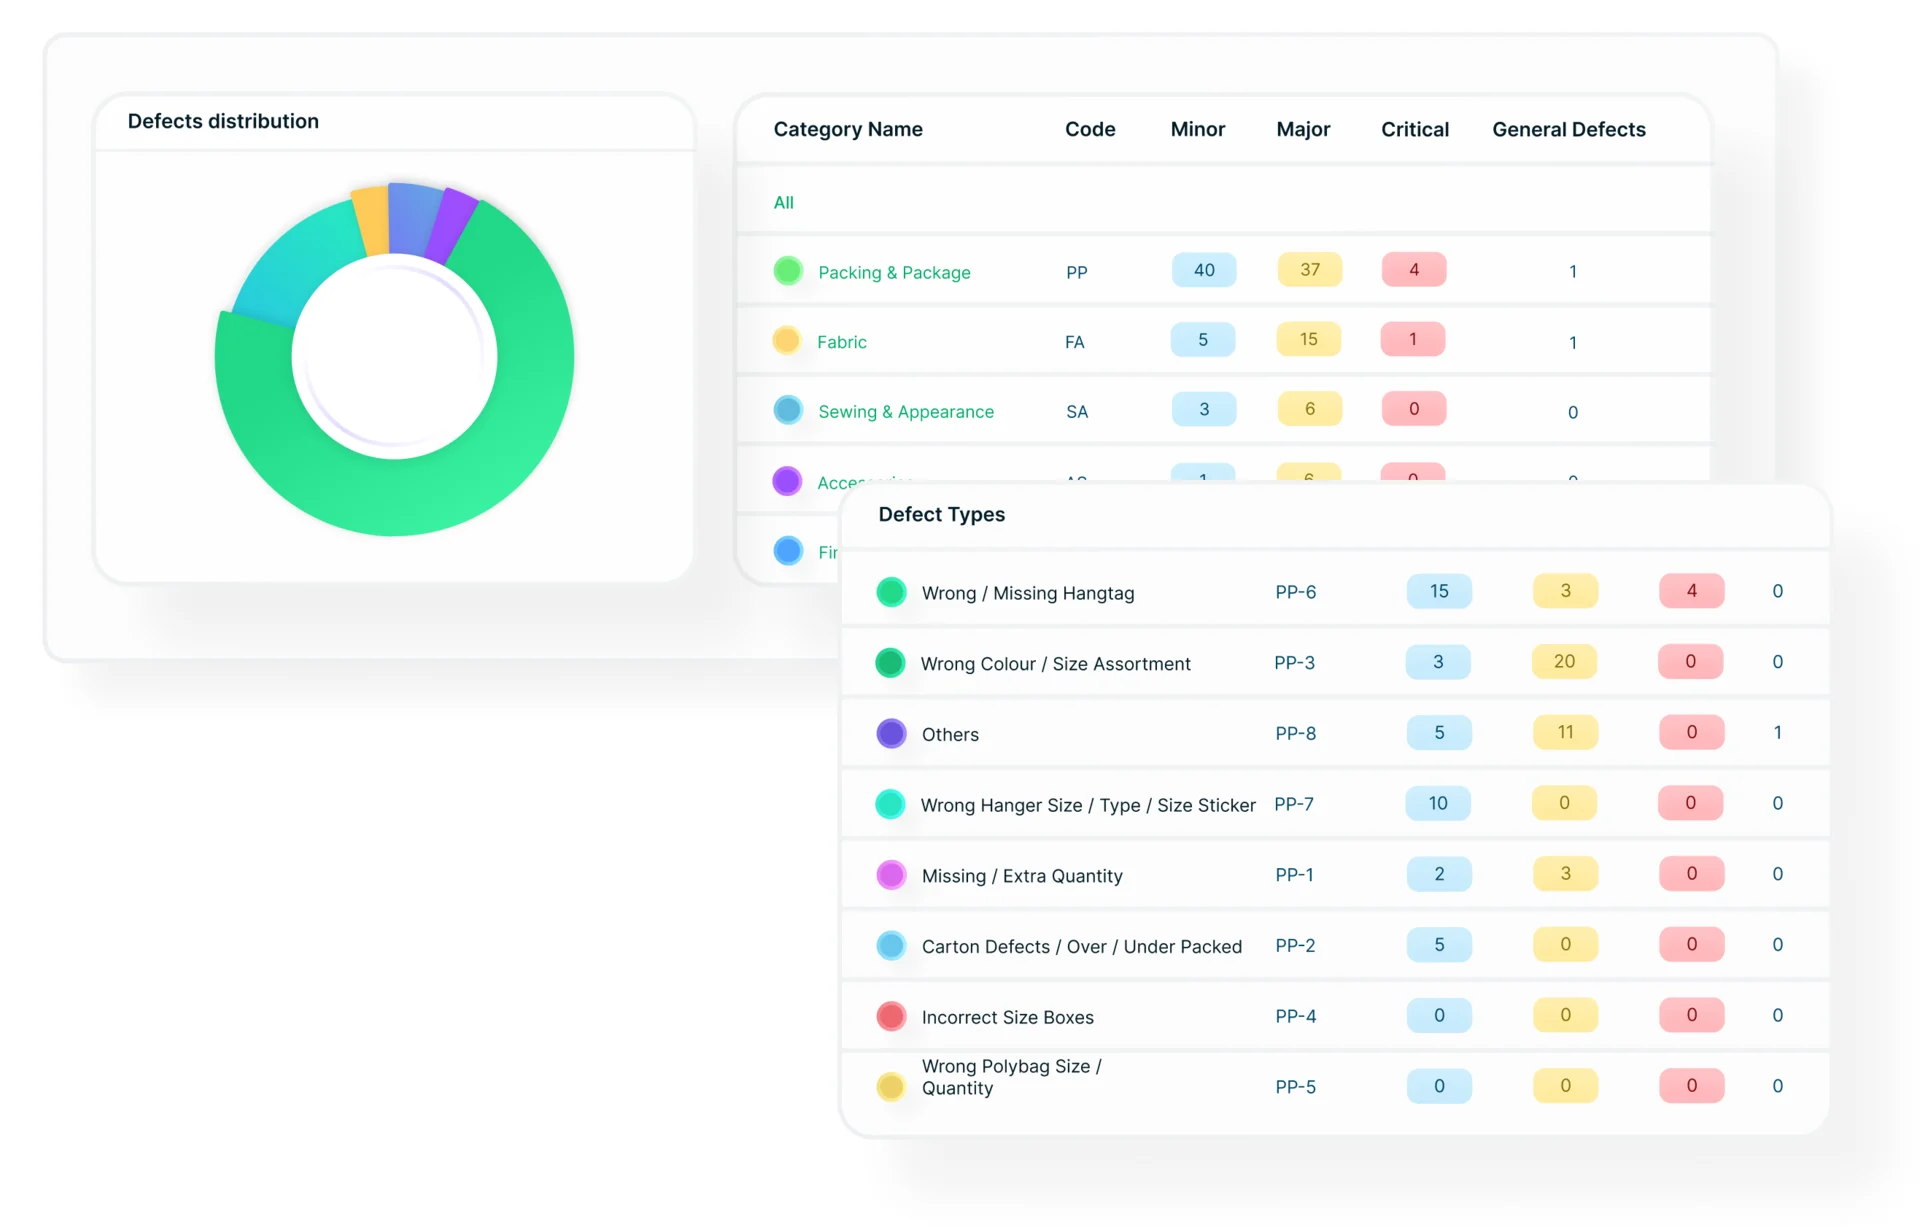This screenshot has width=1920, height=1227.
Task: Open the Fabric category
Action: (842, 342)
